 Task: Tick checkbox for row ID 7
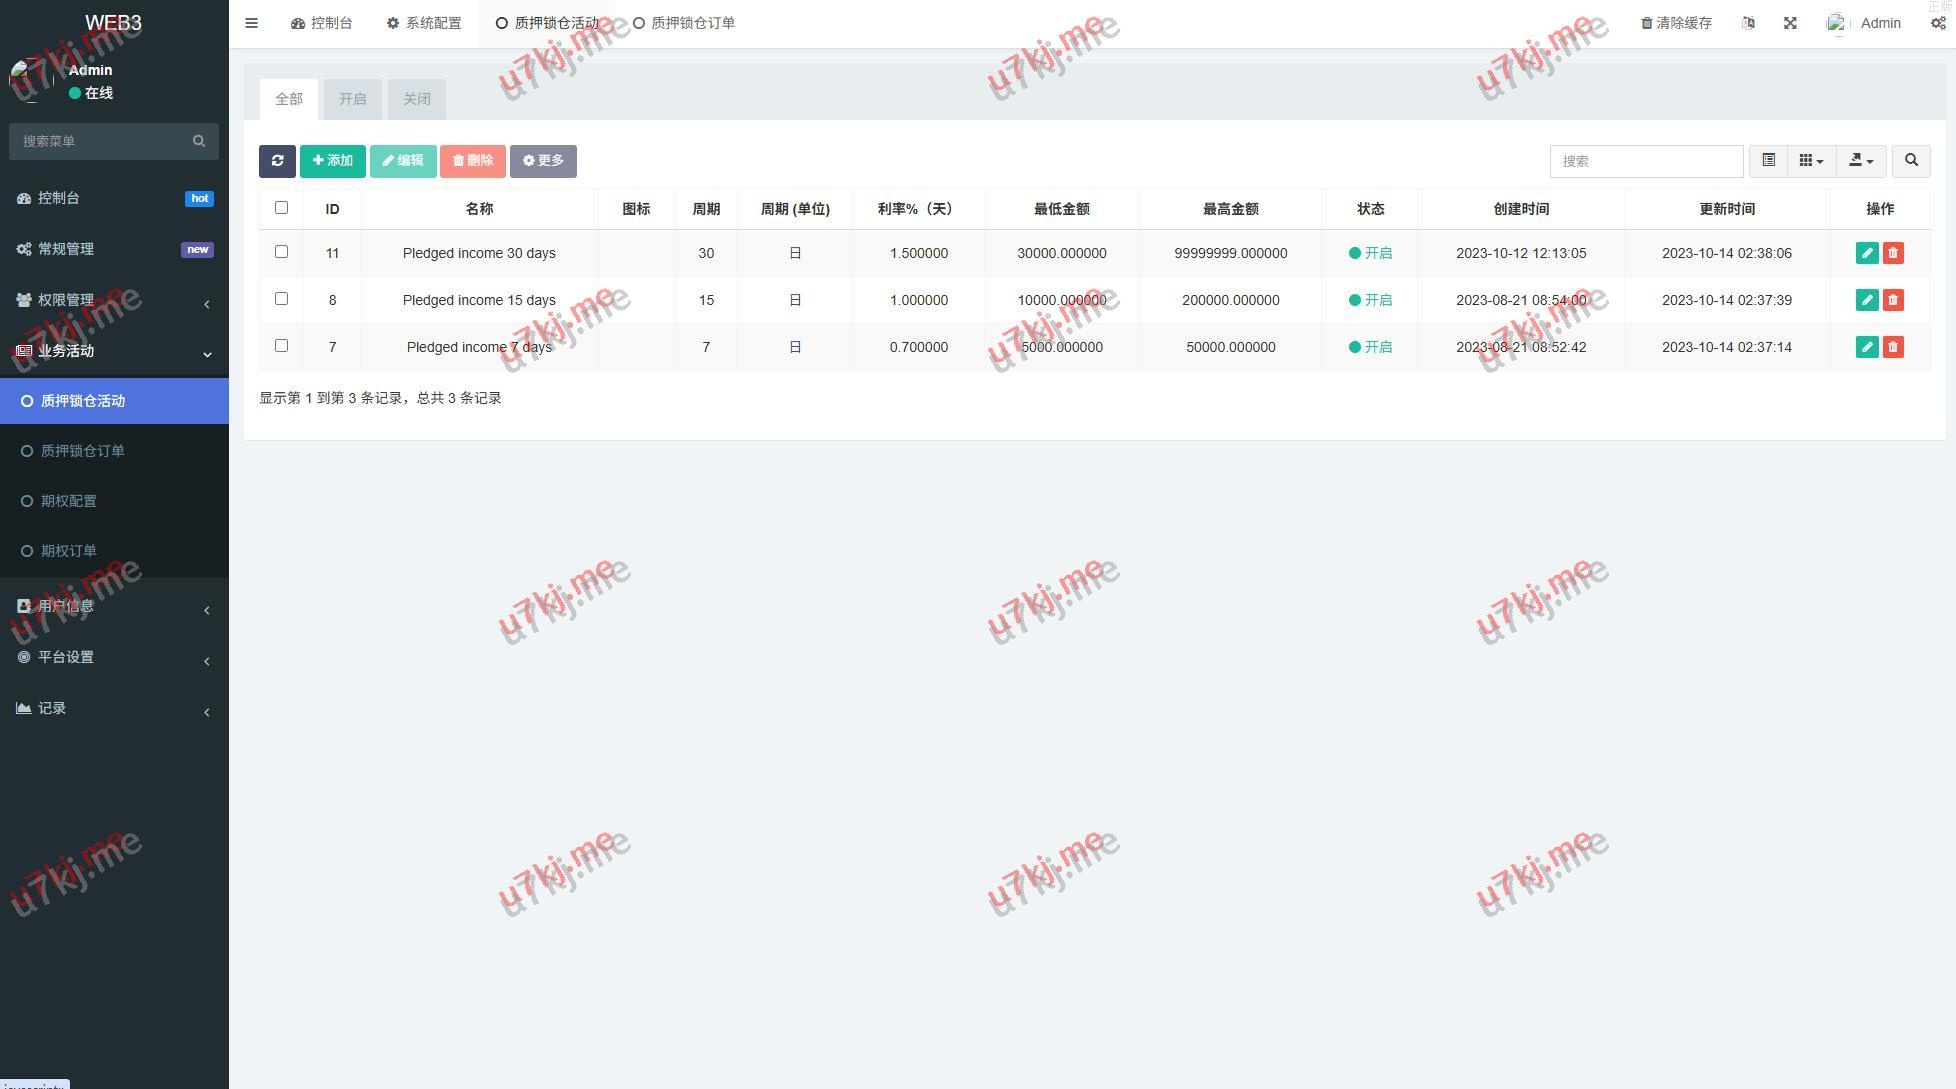(281, 346)
